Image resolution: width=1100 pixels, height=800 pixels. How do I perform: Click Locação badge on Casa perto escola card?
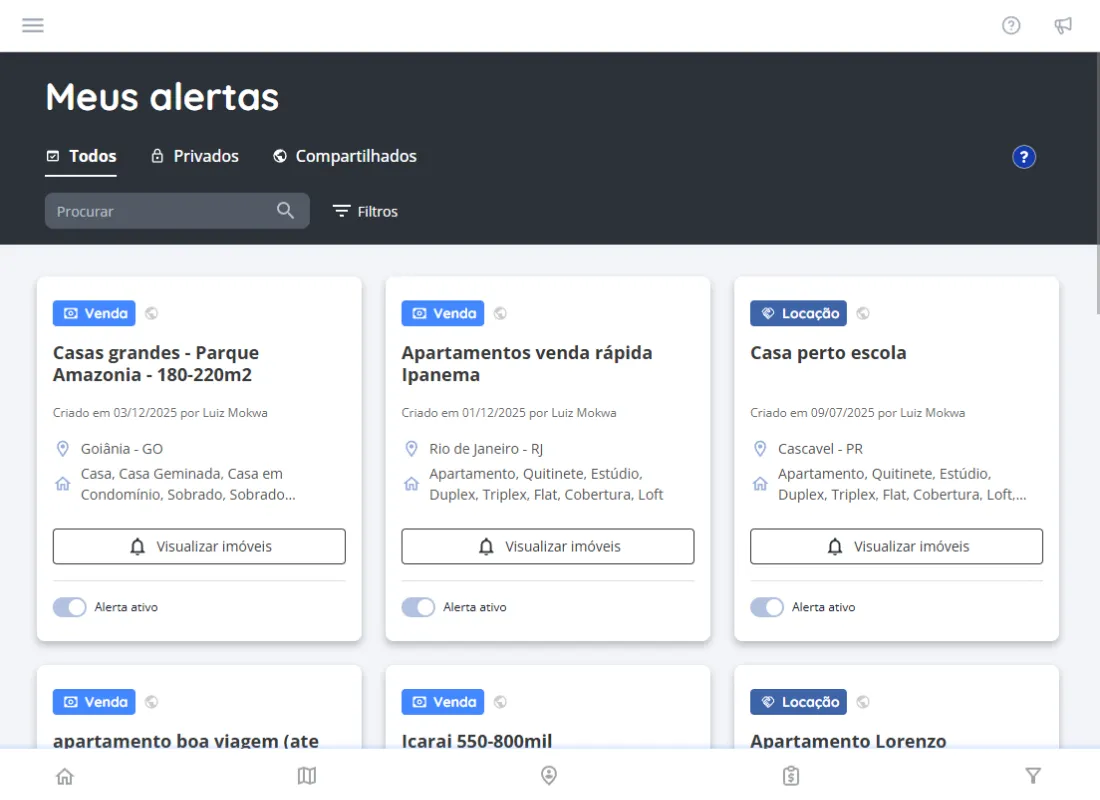click(x=798, y=314)
